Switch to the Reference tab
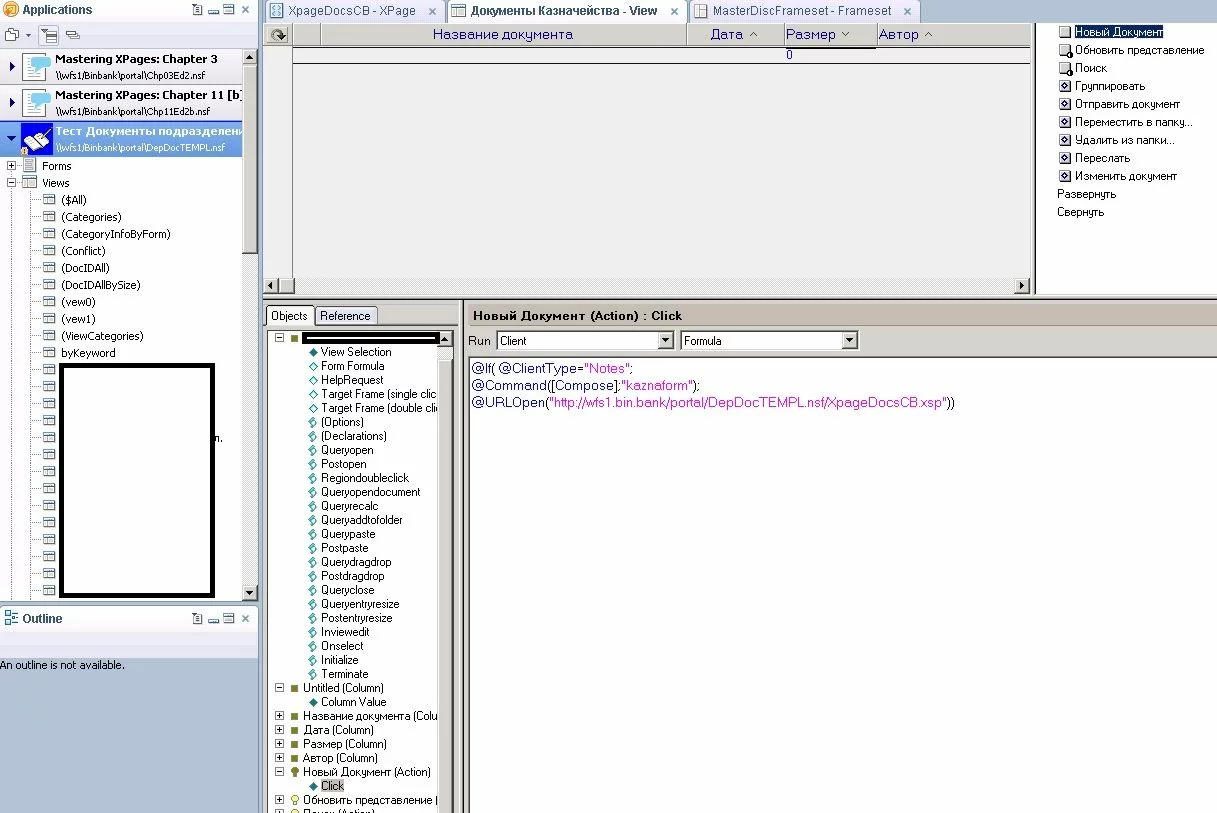The image size is (1217, 813). [345, 316]
